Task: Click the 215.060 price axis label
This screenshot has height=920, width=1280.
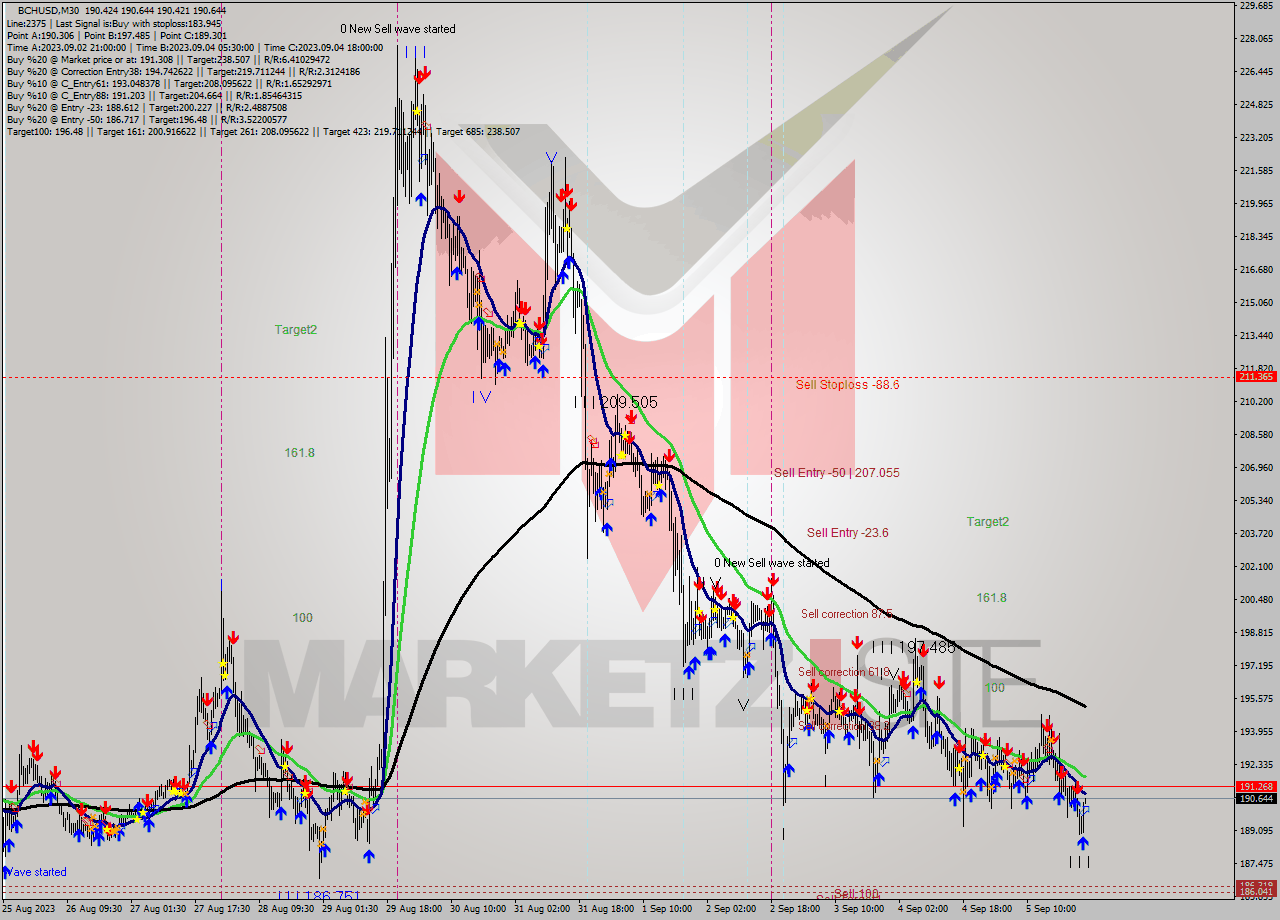Action: coord(1256,303)
